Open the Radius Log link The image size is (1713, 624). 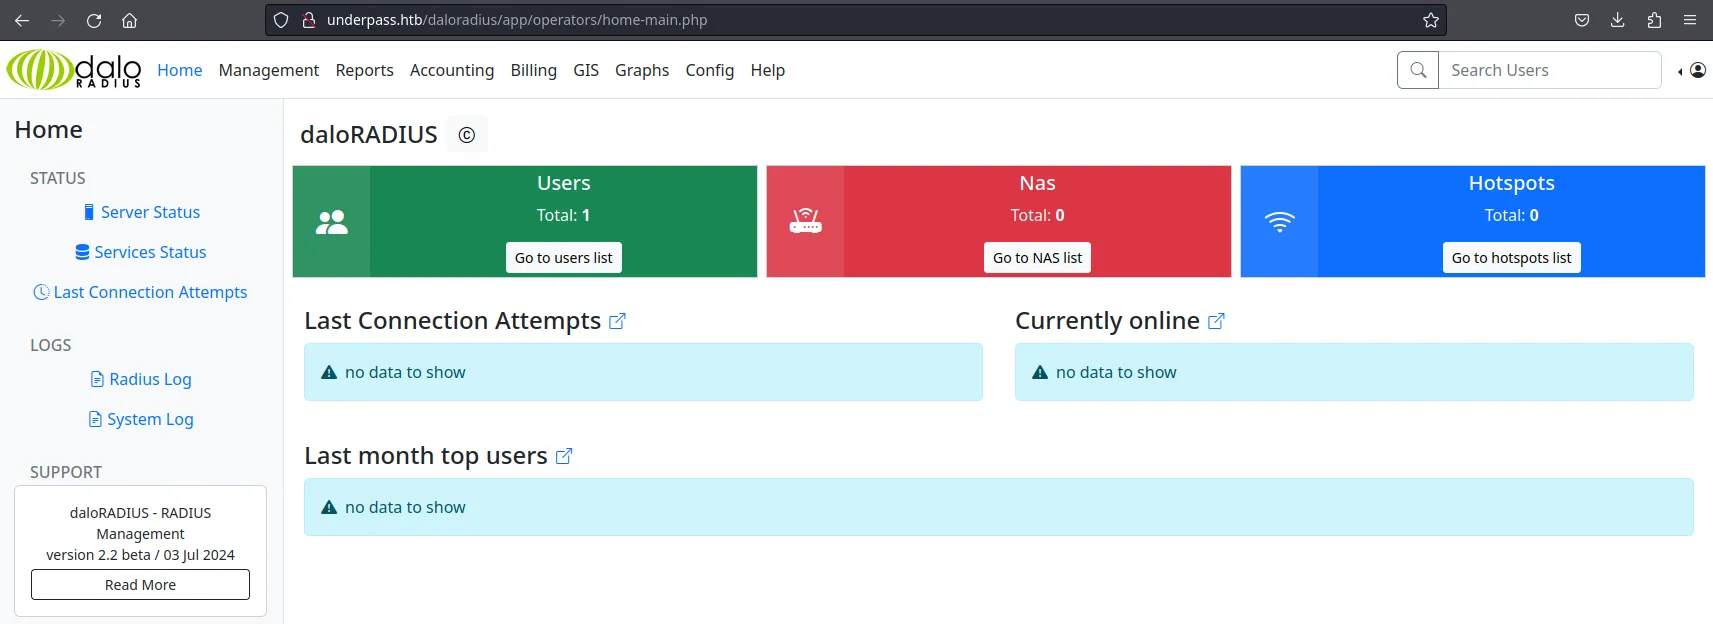[141, 379]
